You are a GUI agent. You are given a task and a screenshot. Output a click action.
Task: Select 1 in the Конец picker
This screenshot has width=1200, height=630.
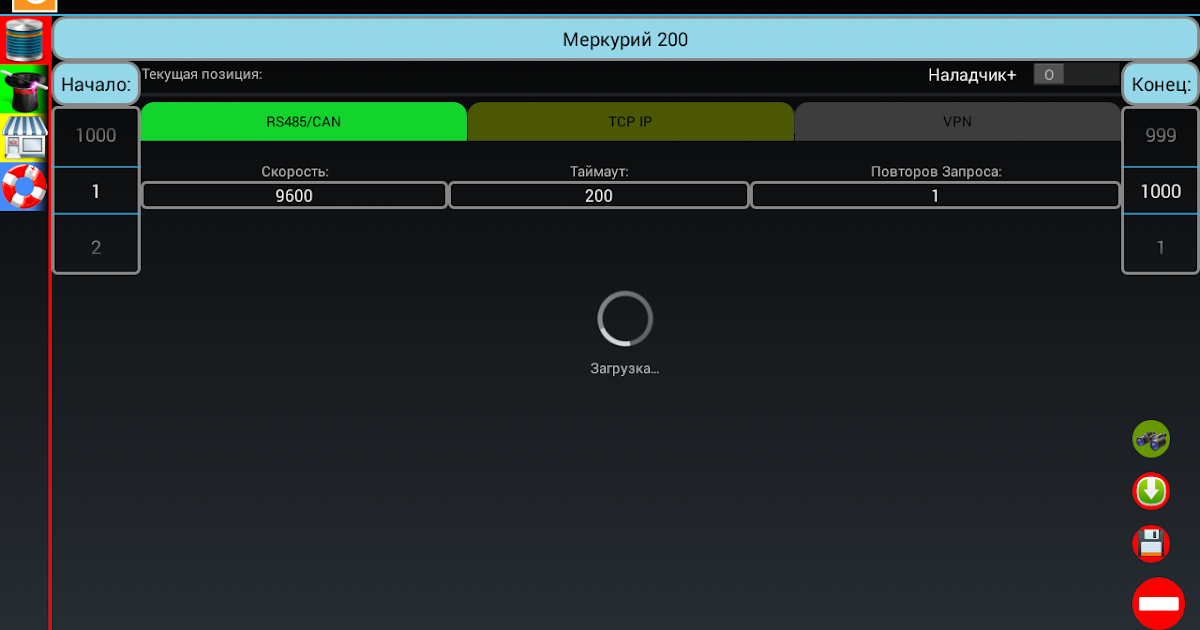[1160, 247]
